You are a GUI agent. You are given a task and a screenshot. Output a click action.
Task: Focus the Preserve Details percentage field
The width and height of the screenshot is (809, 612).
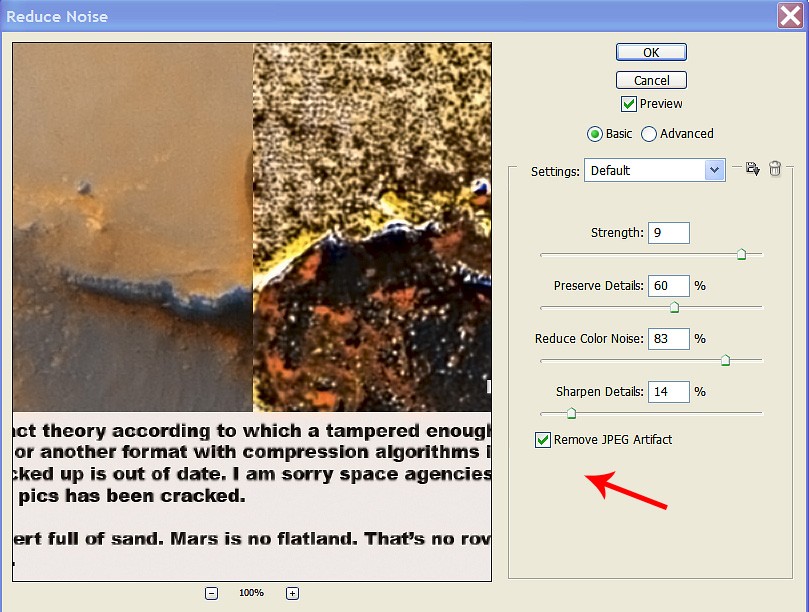[x=668, y=286]
